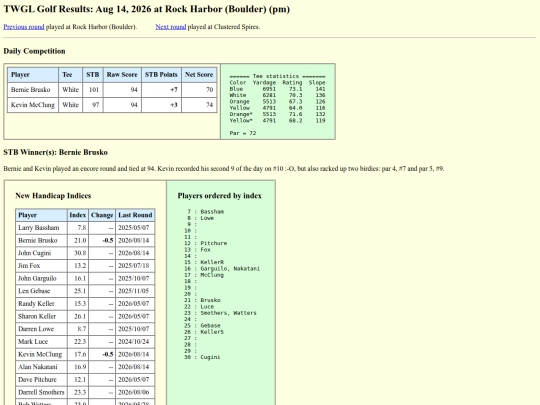Click the 23 : Smothers, Watters line
540x405 pixels.
point(220,313)
